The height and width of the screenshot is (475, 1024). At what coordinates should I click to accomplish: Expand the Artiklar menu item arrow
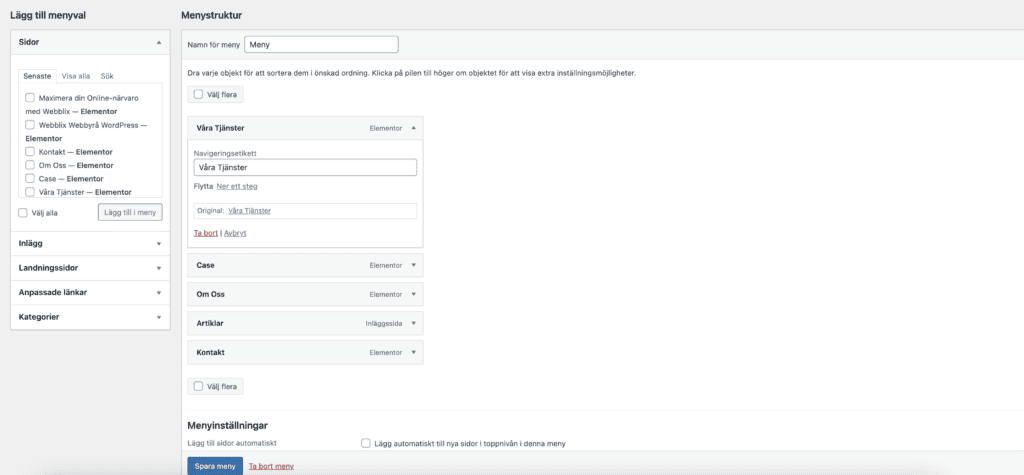pos(413,323)
